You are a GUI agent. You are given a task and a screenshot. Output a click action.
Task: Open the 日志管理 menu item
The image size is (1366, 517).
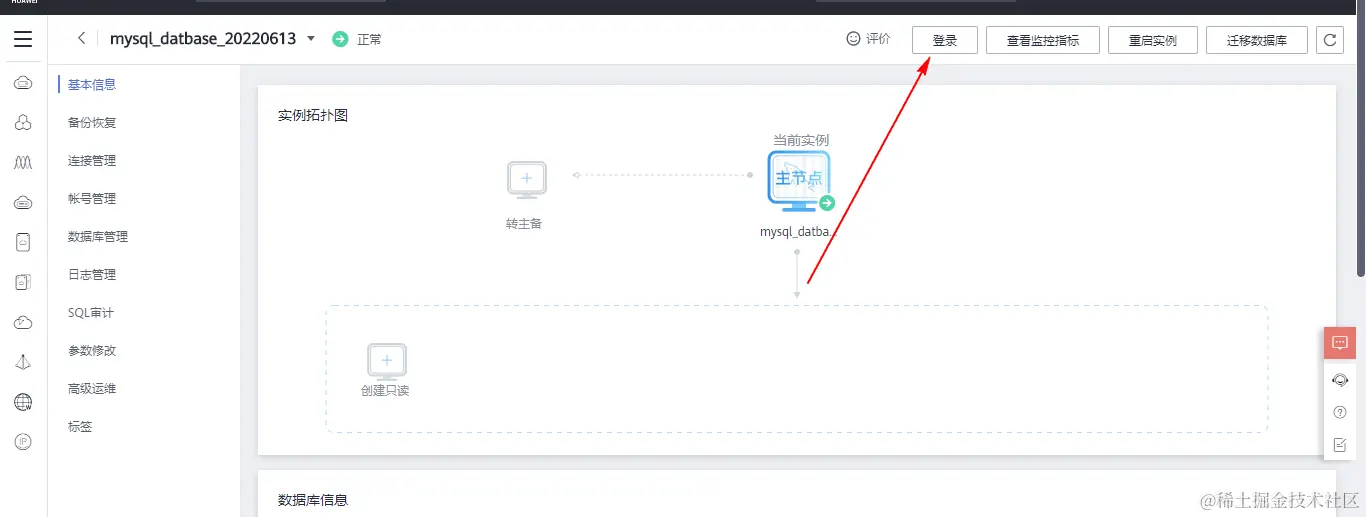tap(92, 275)
